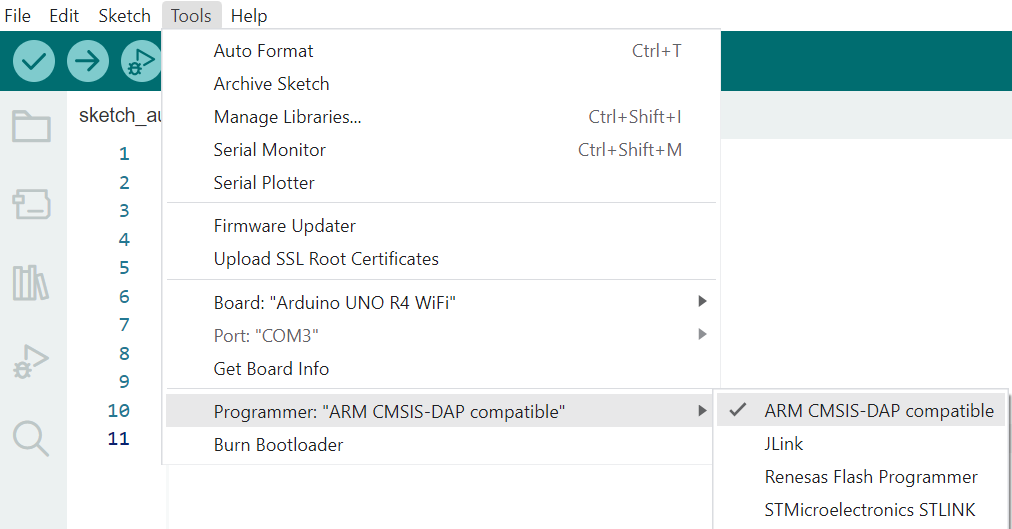
Task: Open the Sketch menu
Action: 124,15
